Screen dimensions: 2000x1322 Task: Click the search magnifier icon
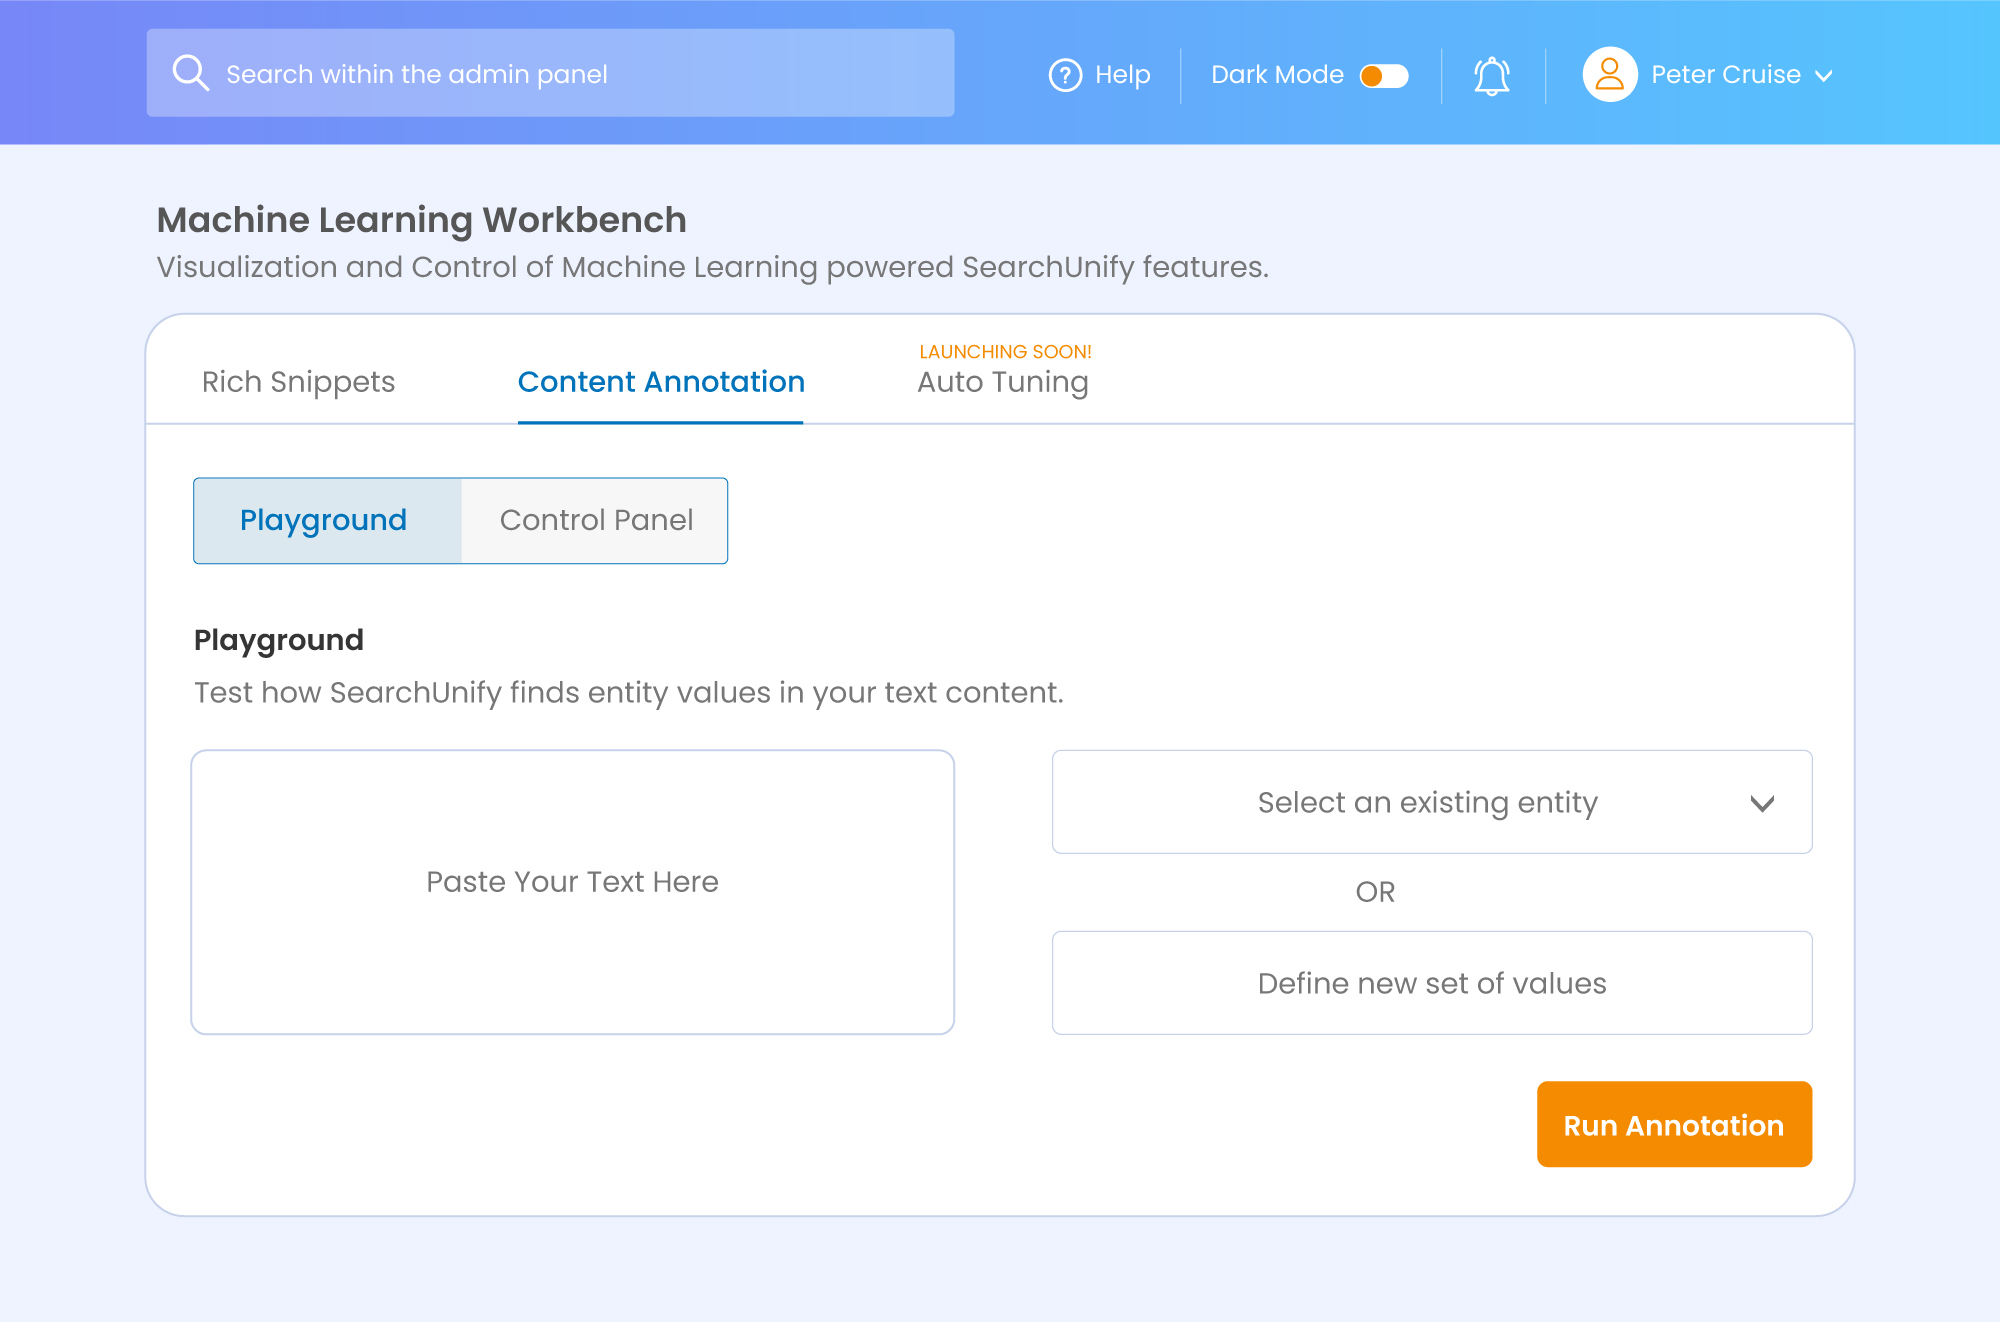pos(190,74)
